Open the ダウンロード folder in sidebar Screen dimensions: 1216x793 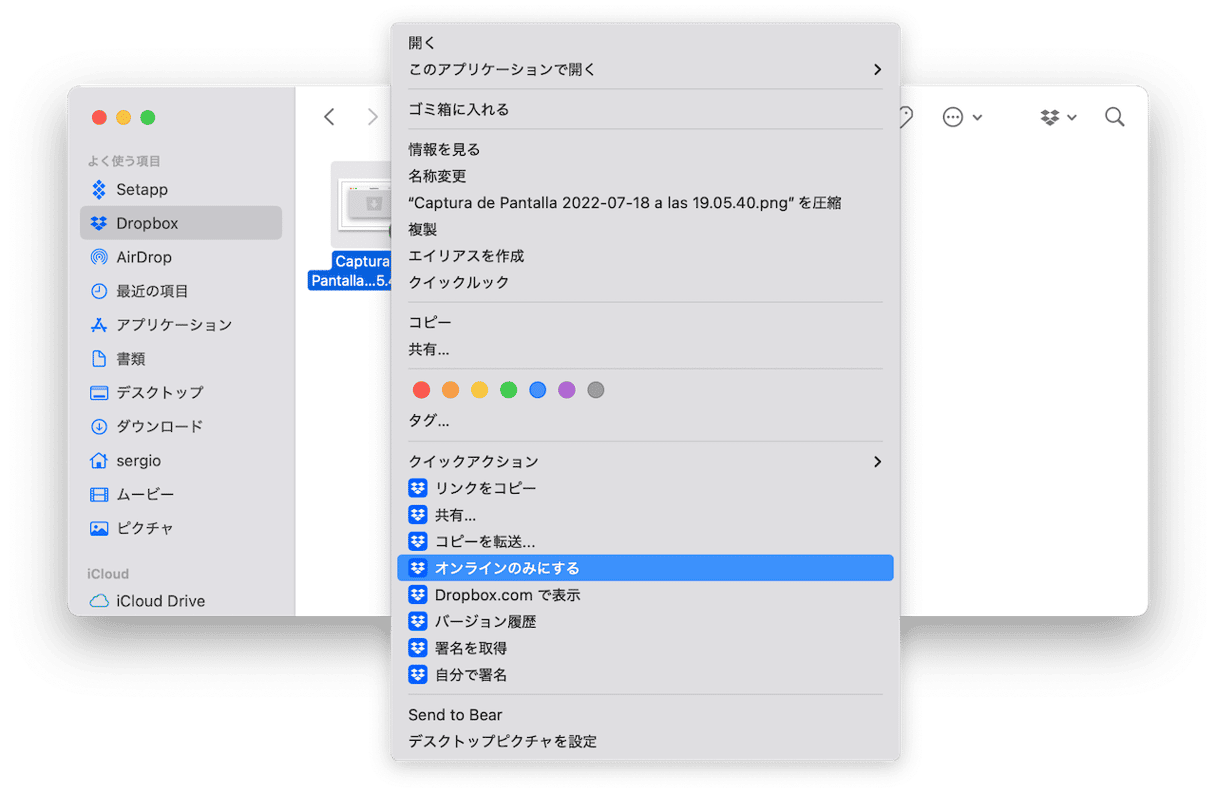159,426
